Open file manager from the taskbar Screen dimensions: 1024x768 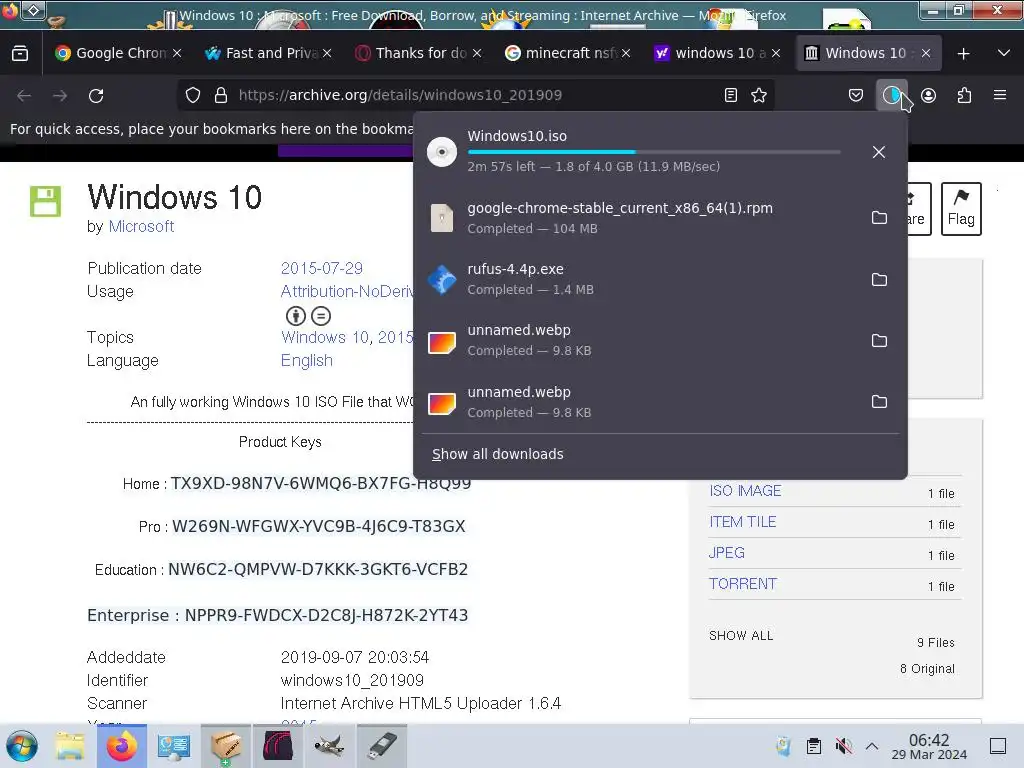pos(70,746)
